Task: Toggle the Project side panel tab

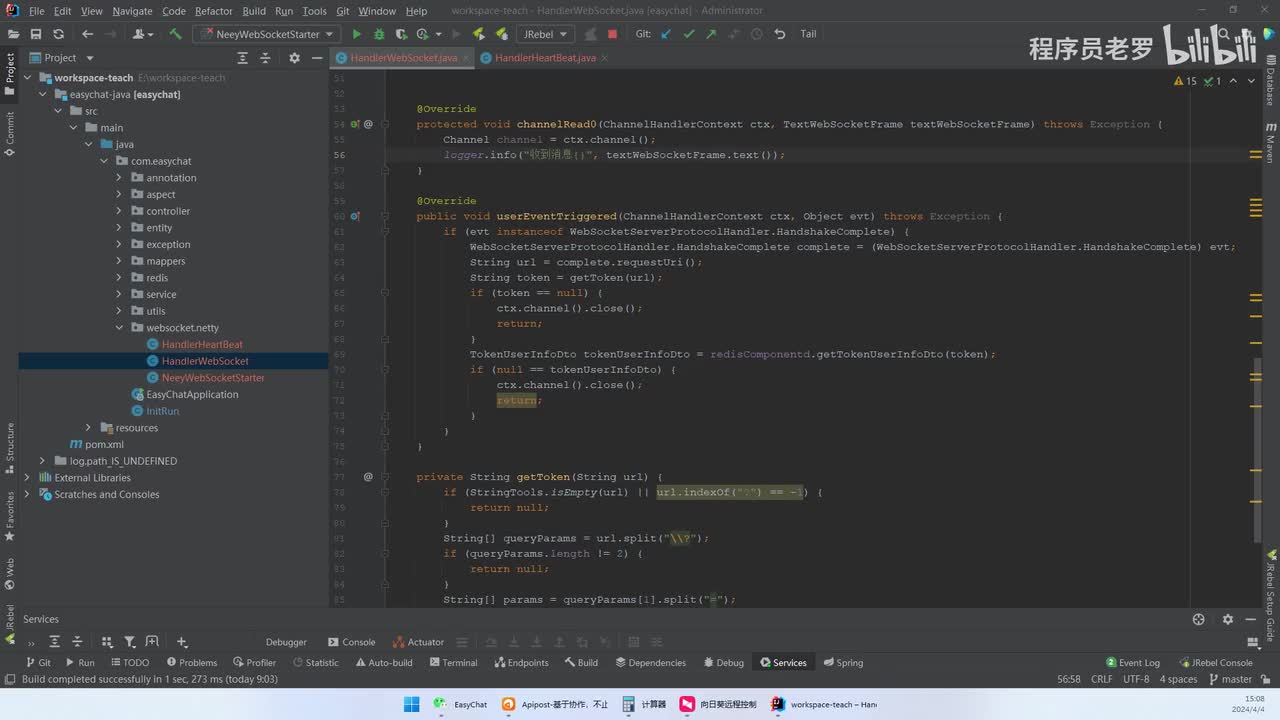Action: [10, 73]
